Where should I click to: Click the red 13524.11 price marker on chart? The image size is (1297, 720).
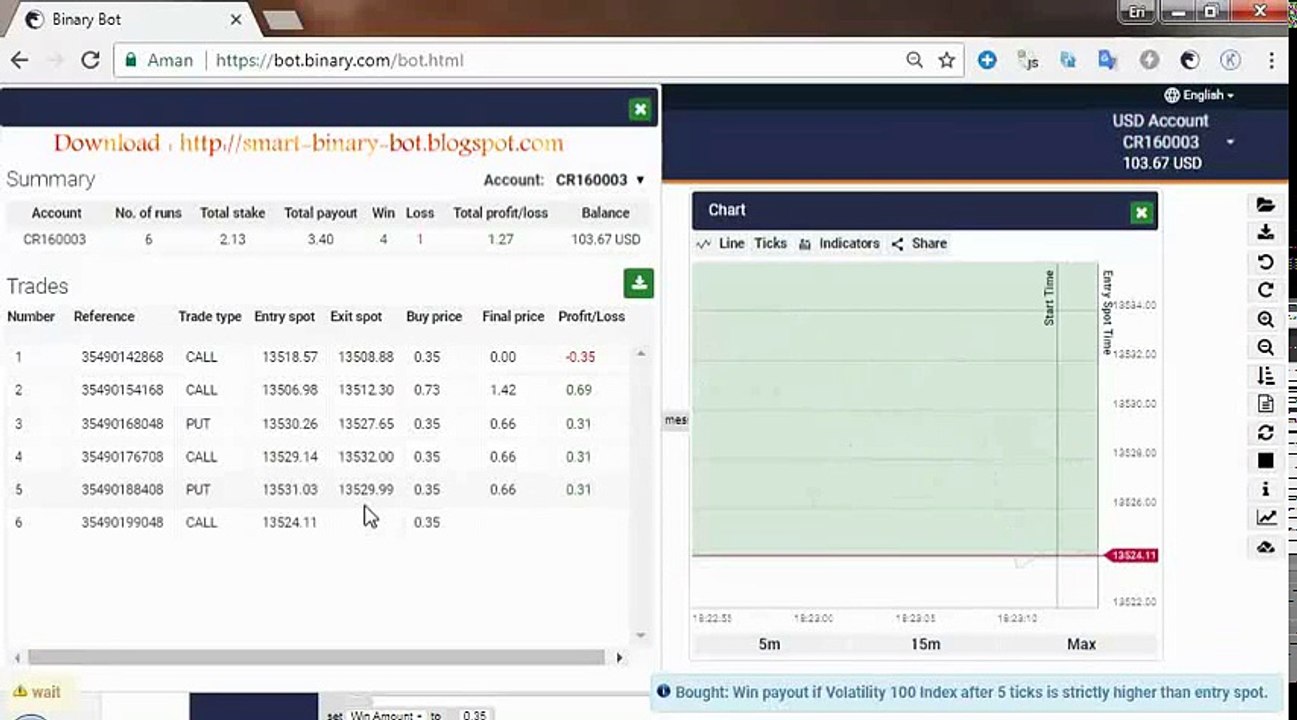pos(1131,555)
